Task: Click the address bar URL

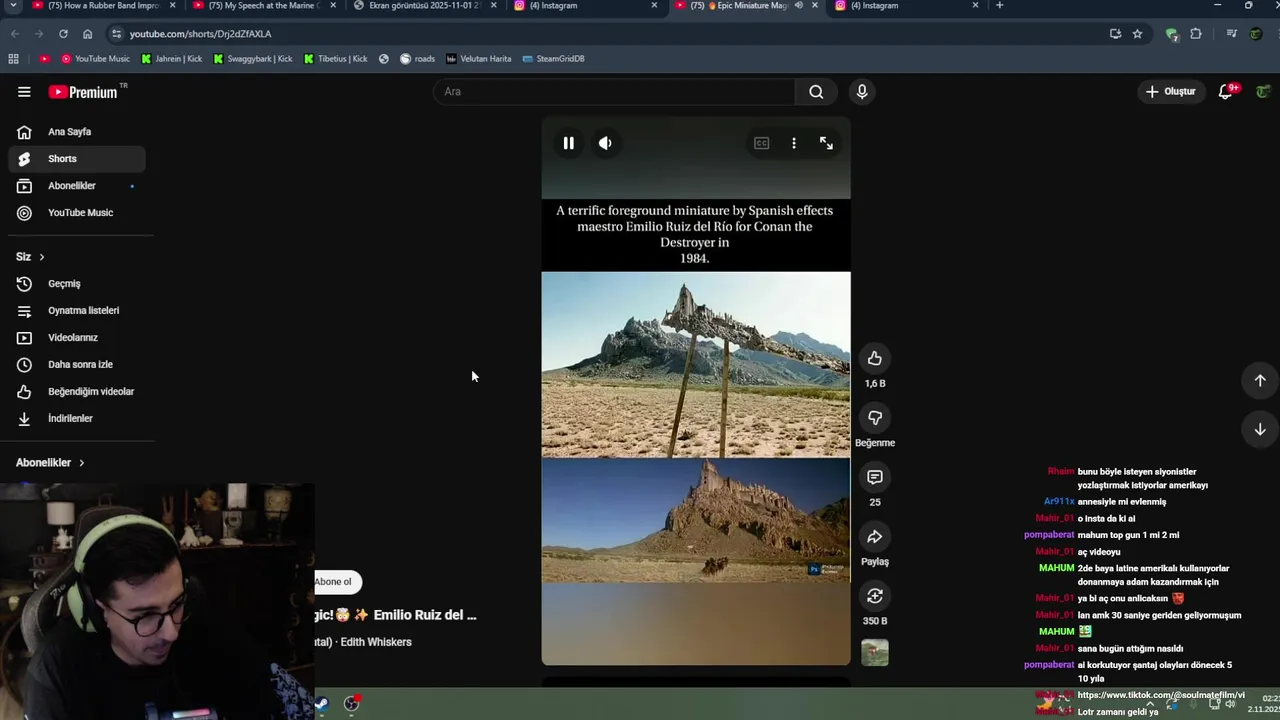Action: tap(200, 34)
